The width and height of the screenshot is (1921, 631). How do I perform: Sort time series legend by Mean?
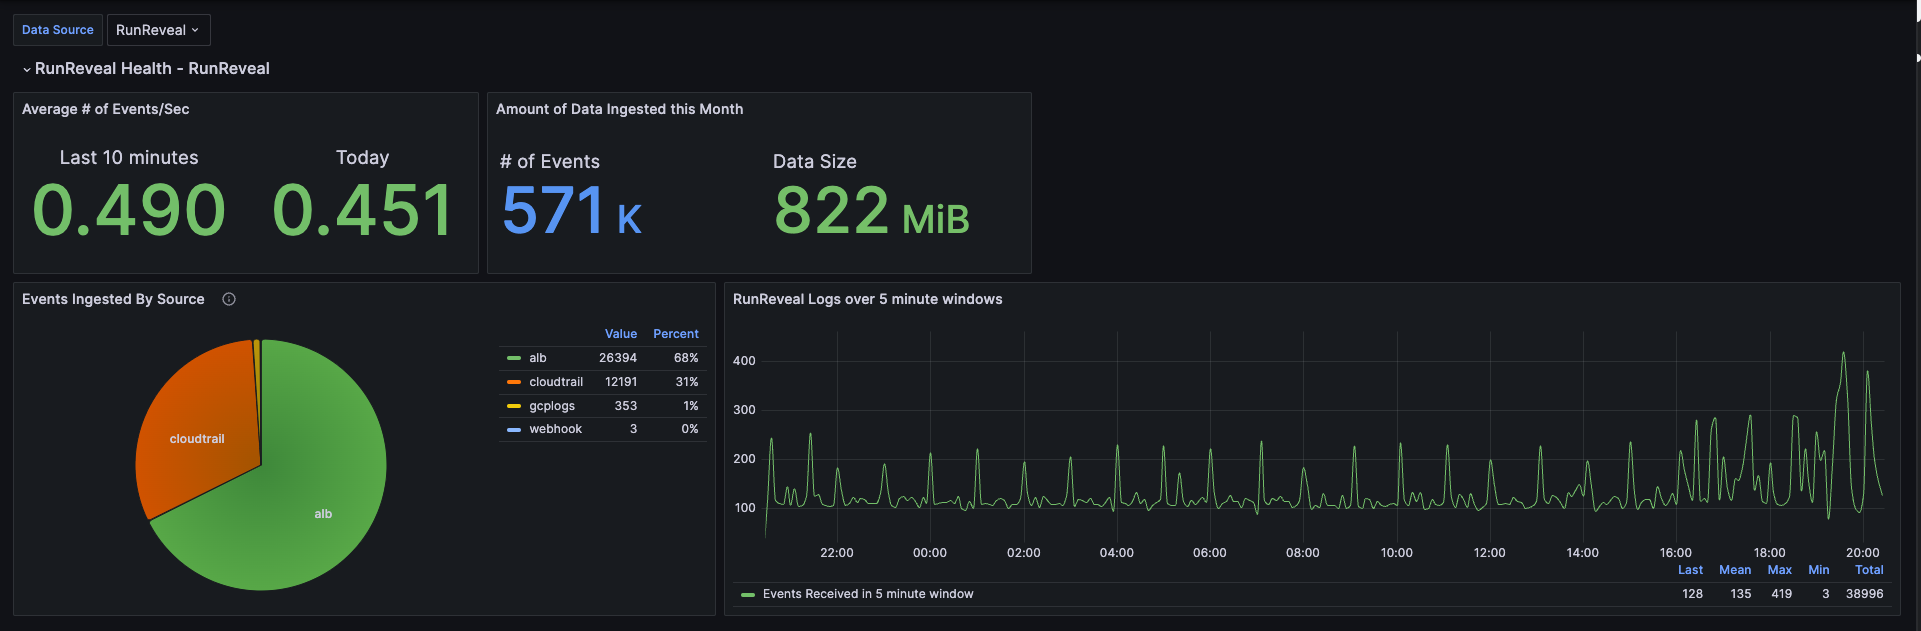1734,570
